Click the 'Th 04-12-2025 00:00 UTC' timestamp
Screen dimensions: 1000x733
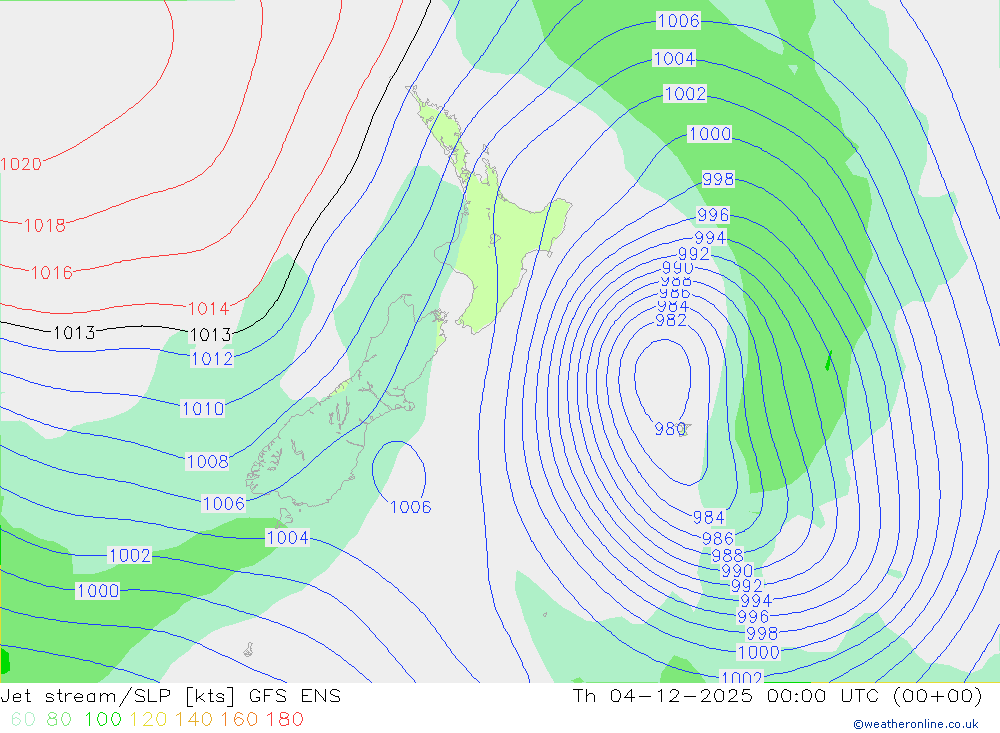(x=726, y=696)
